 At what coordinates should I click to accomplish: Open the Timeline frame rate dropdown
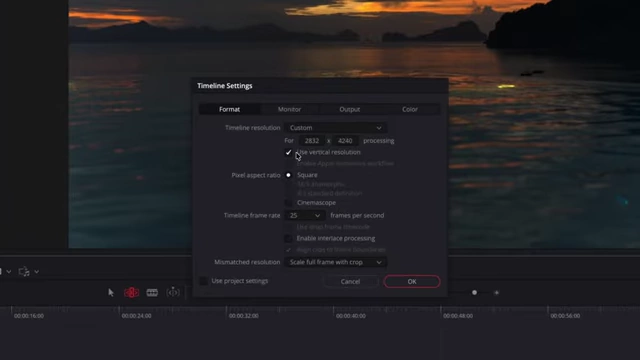tap(304, 216)
